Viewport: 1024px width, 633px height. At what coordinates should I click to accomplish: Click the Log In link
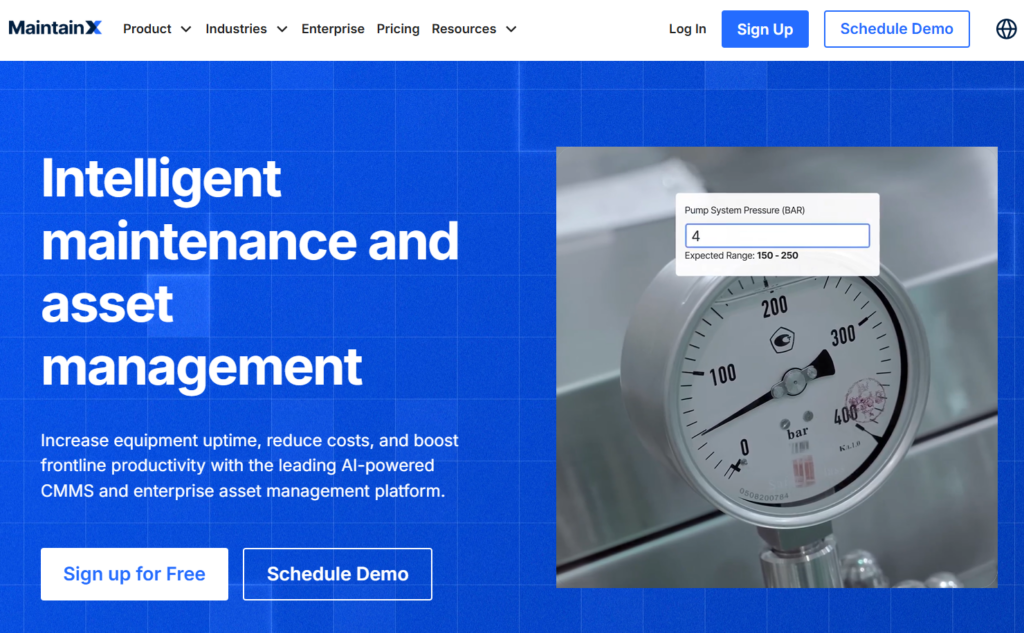tap(687, 29)
